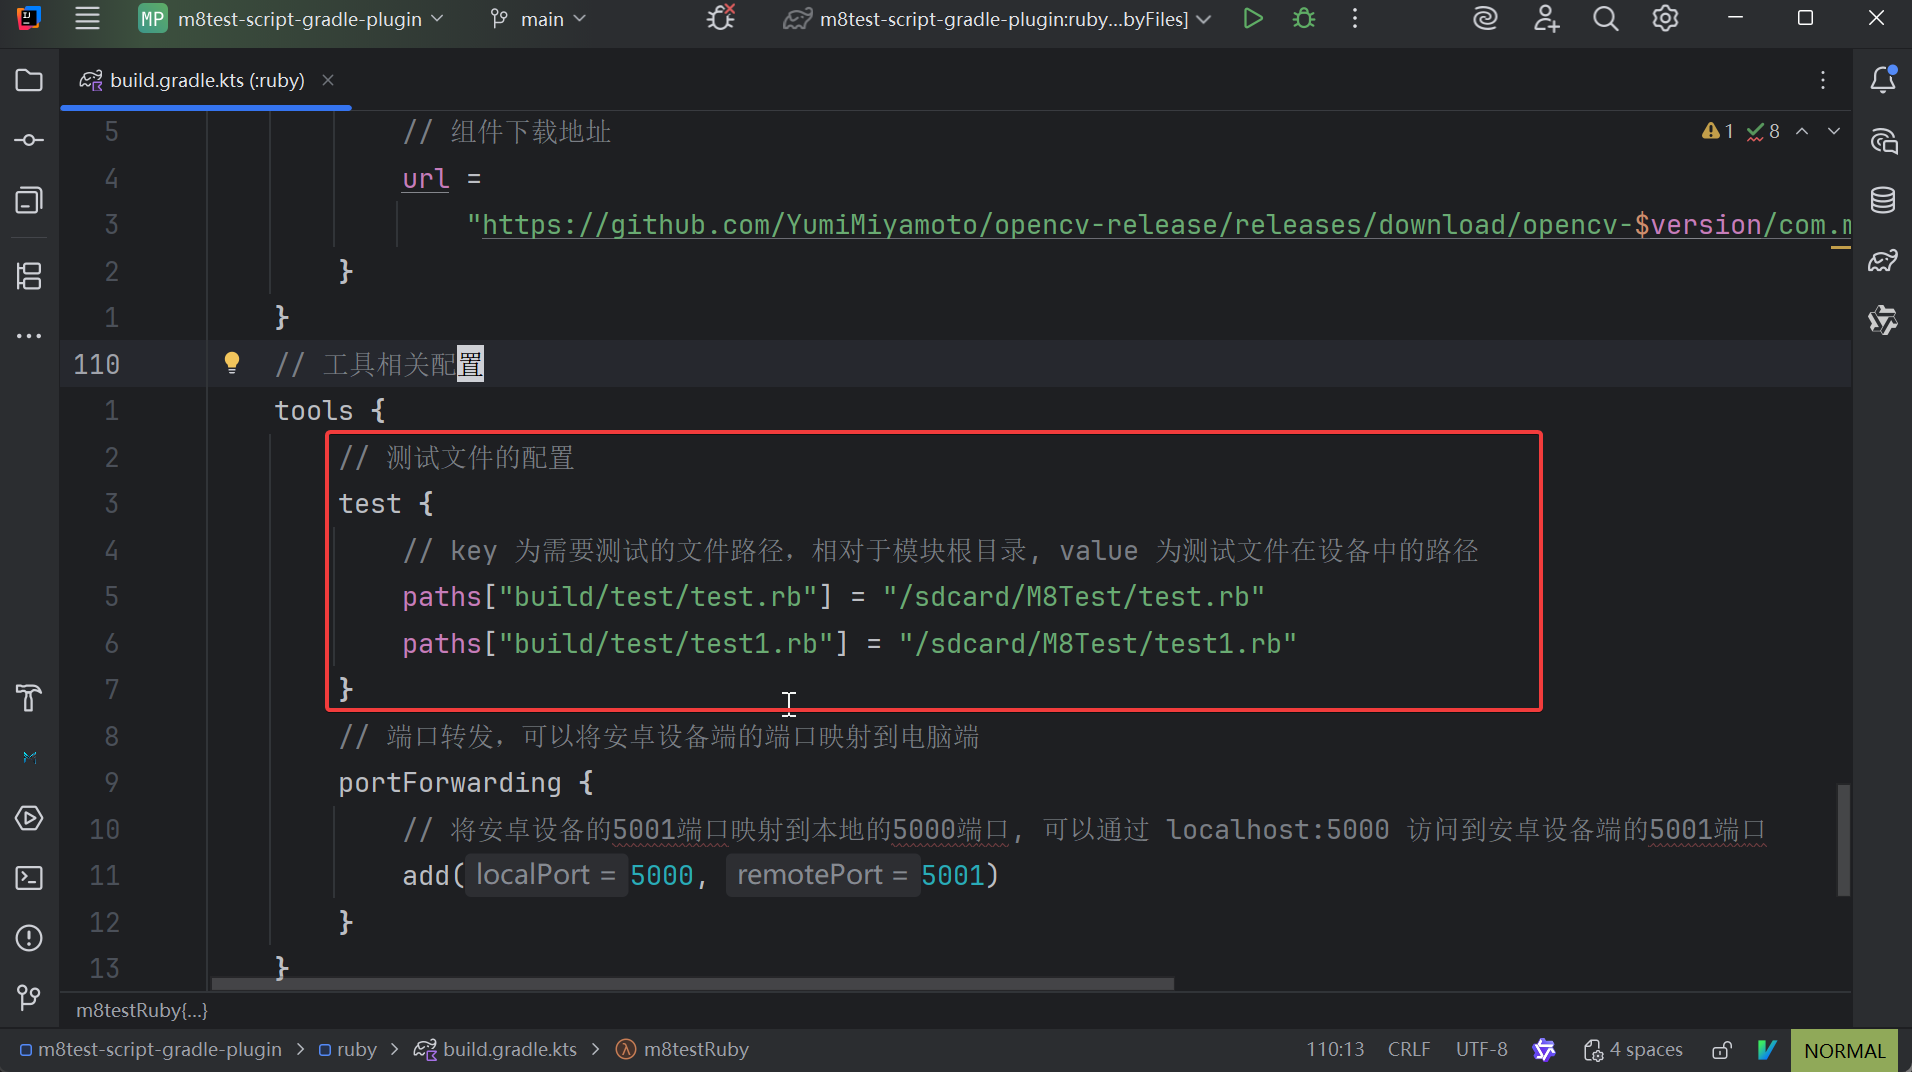
Task: Click the horizontal editor scrollbar
Action: click(x=692, y=984)
